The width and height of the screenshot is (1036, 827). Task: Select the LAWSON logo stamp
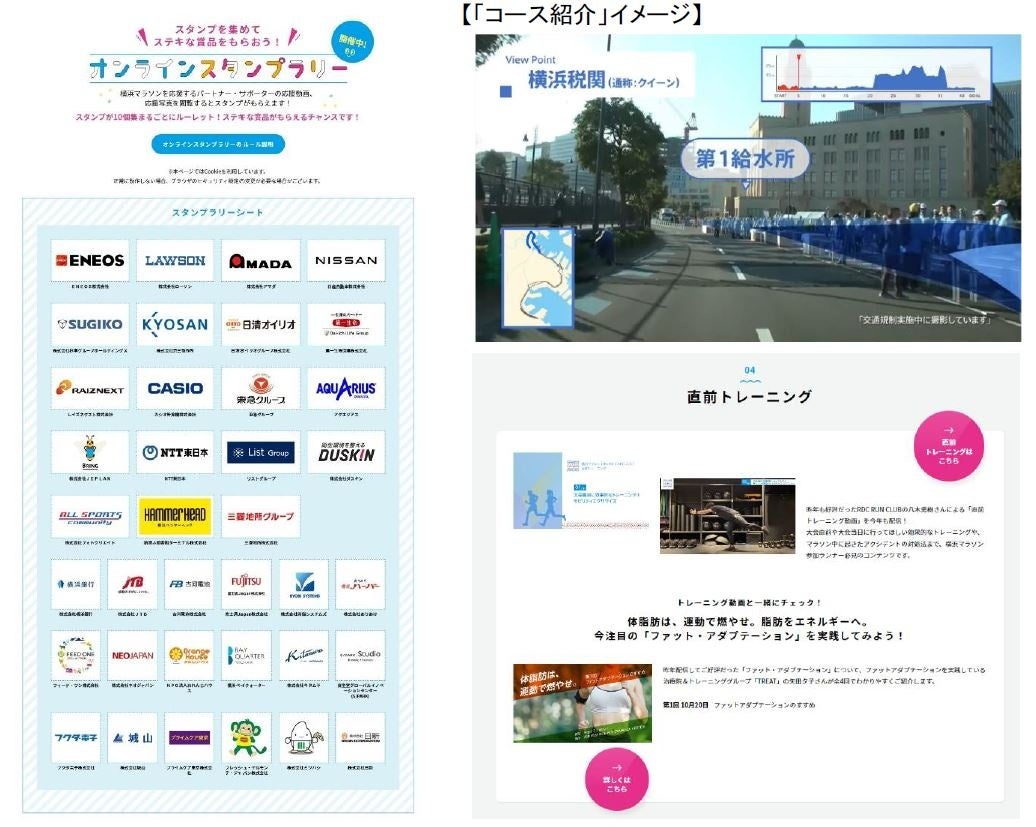[x=175, y=261]
